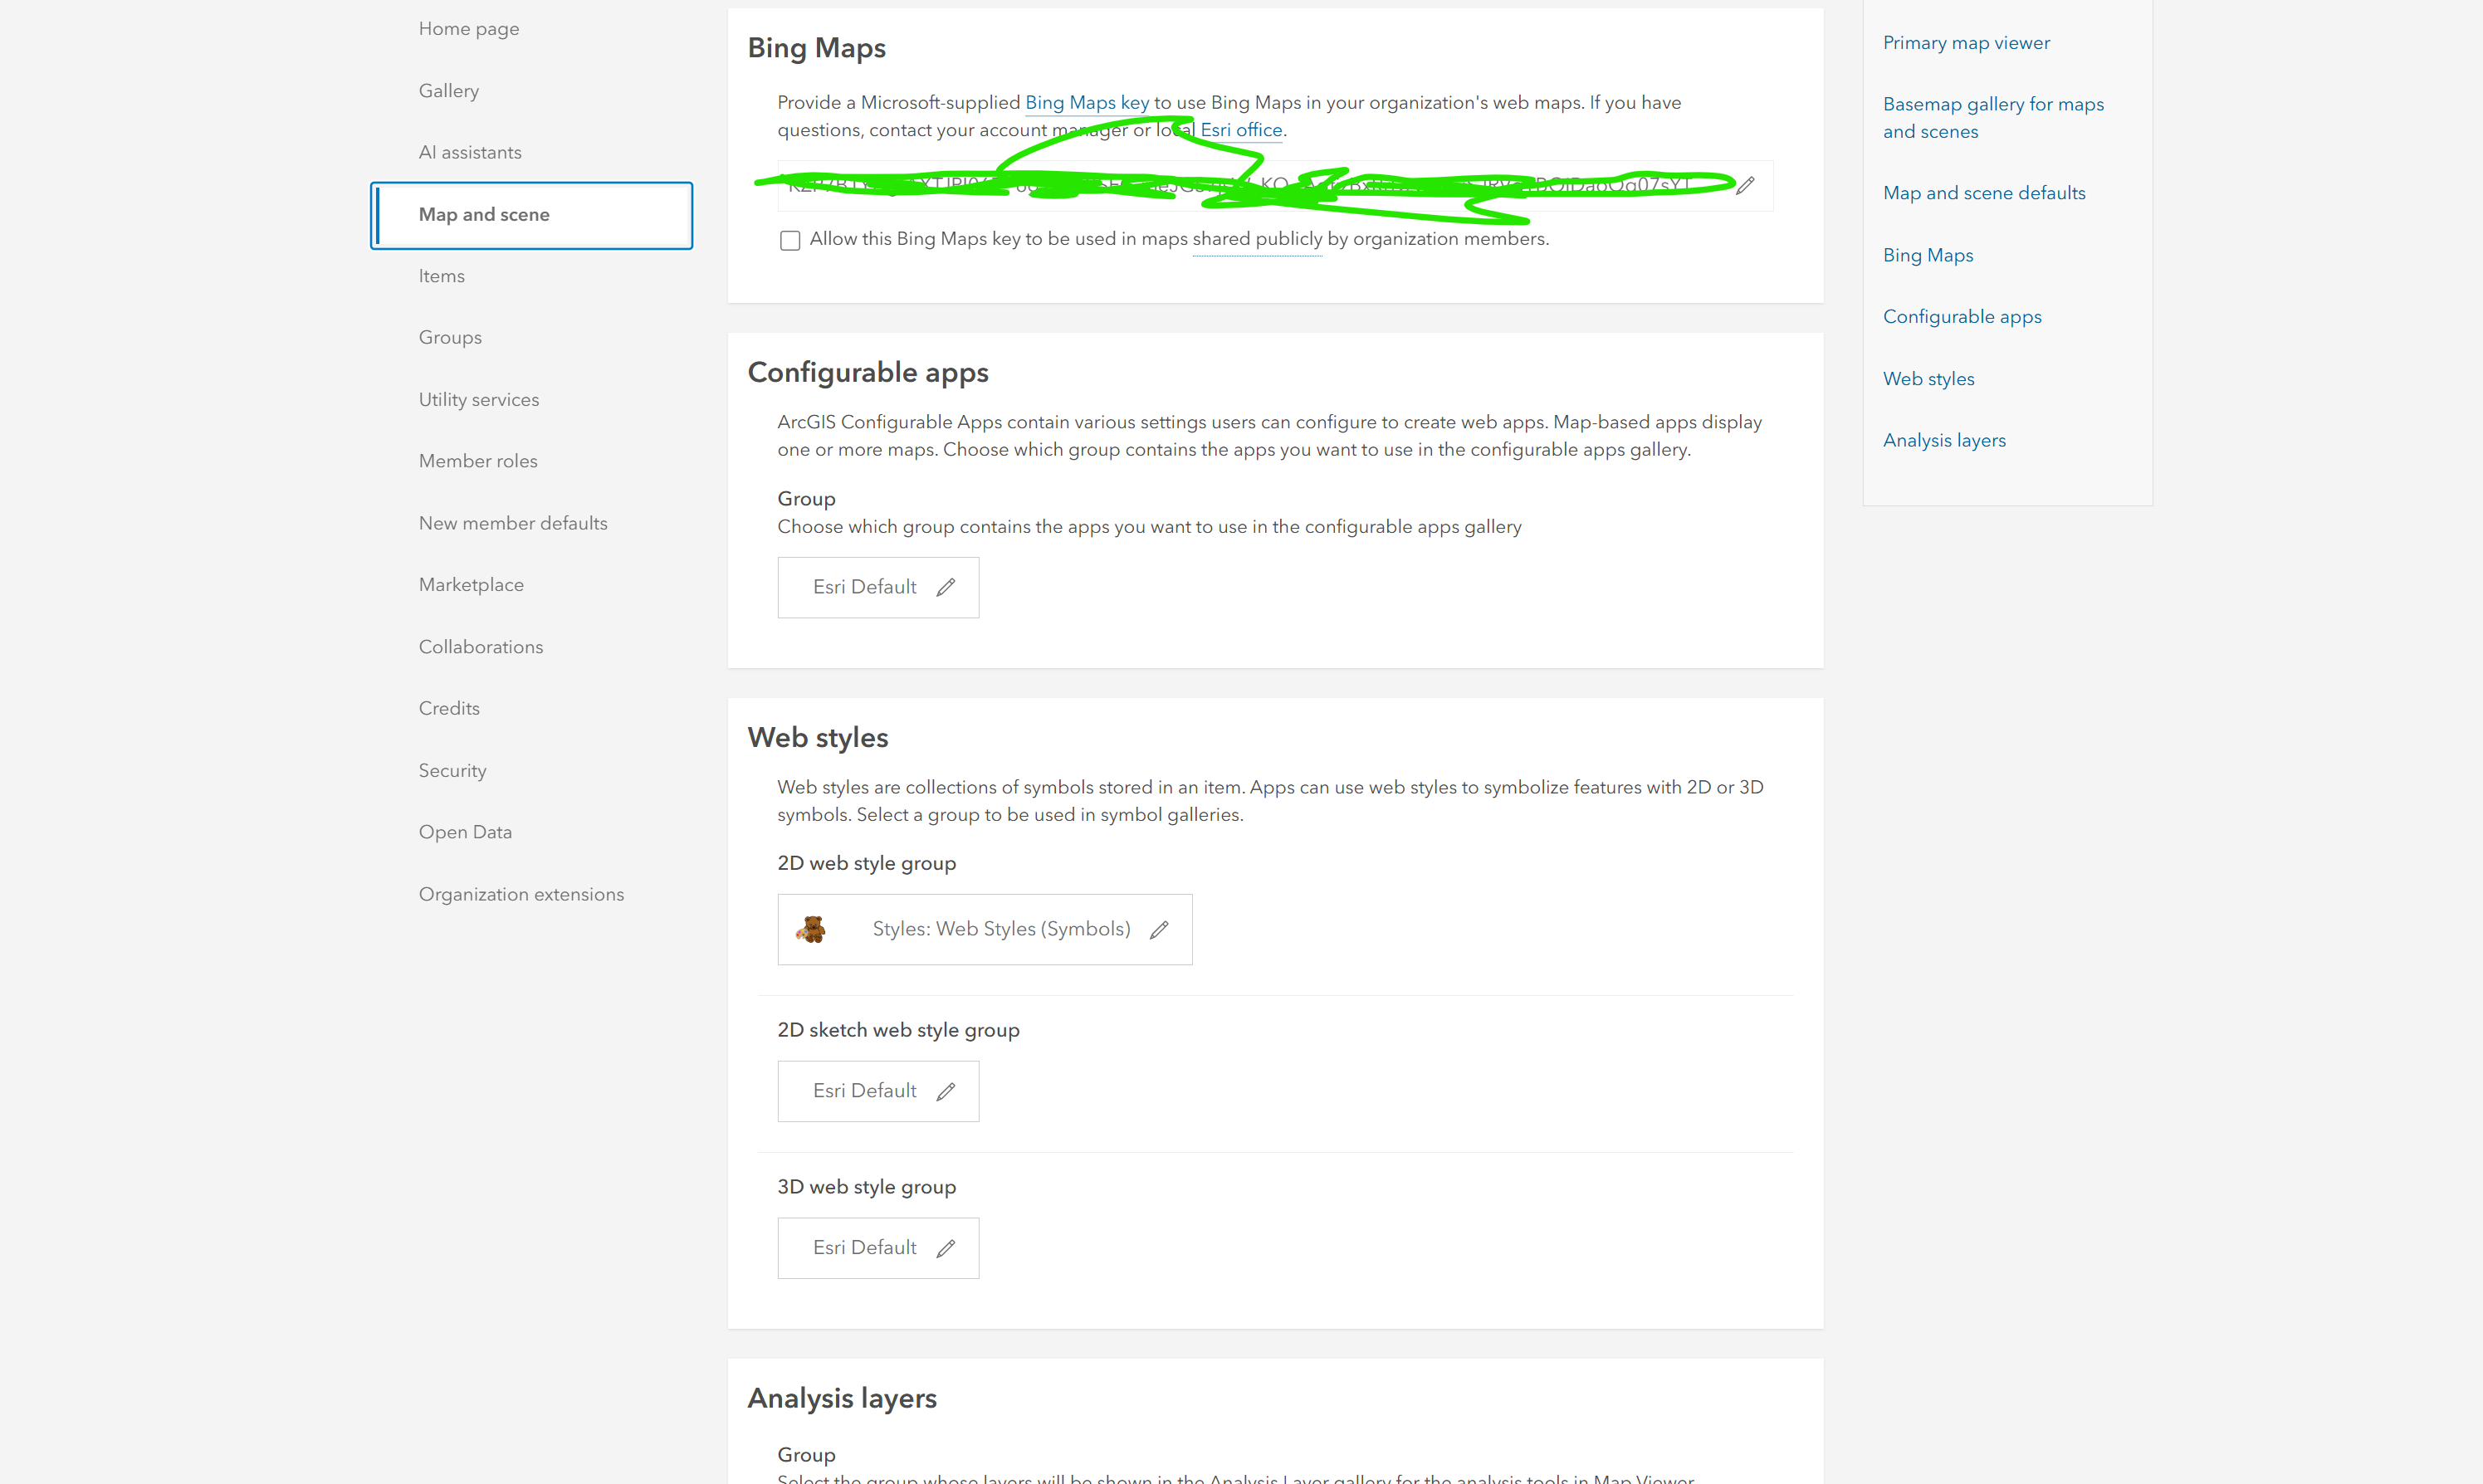Viewport: 2483px width, 1484px height.
Task: Navigate to Basemap gallery for maps and scenes
Action: 1992,117
